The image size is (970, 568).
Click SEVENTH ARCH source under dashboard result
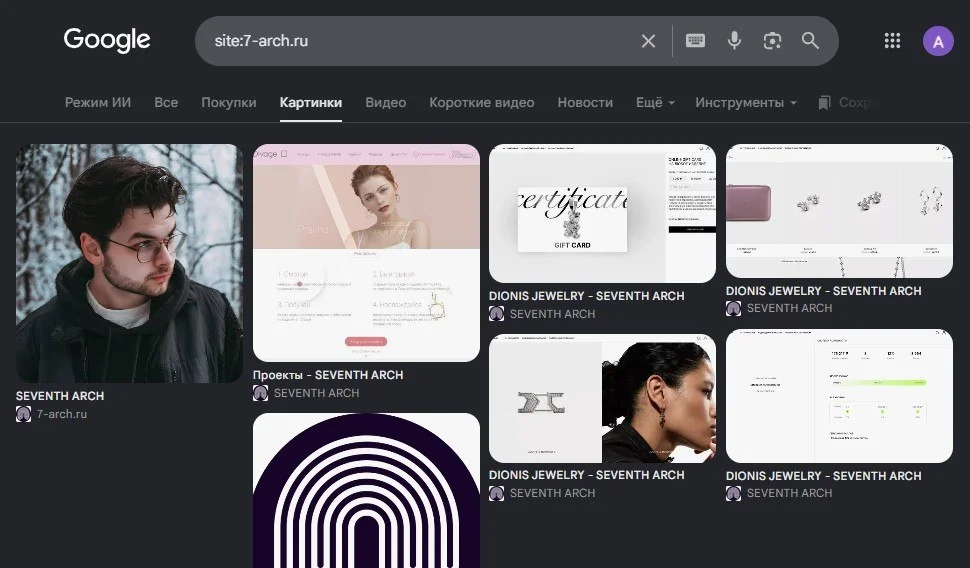789,493
